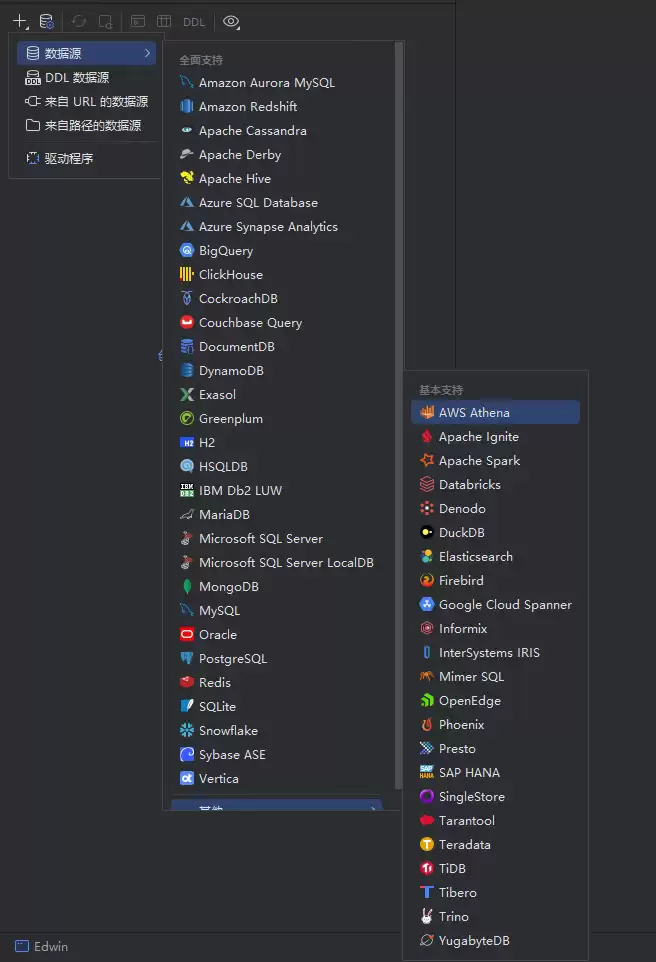The image size is (656, 962).
Task: Toggle the eye view options icon
Action: pyautogui.click(x=231, y=21)
